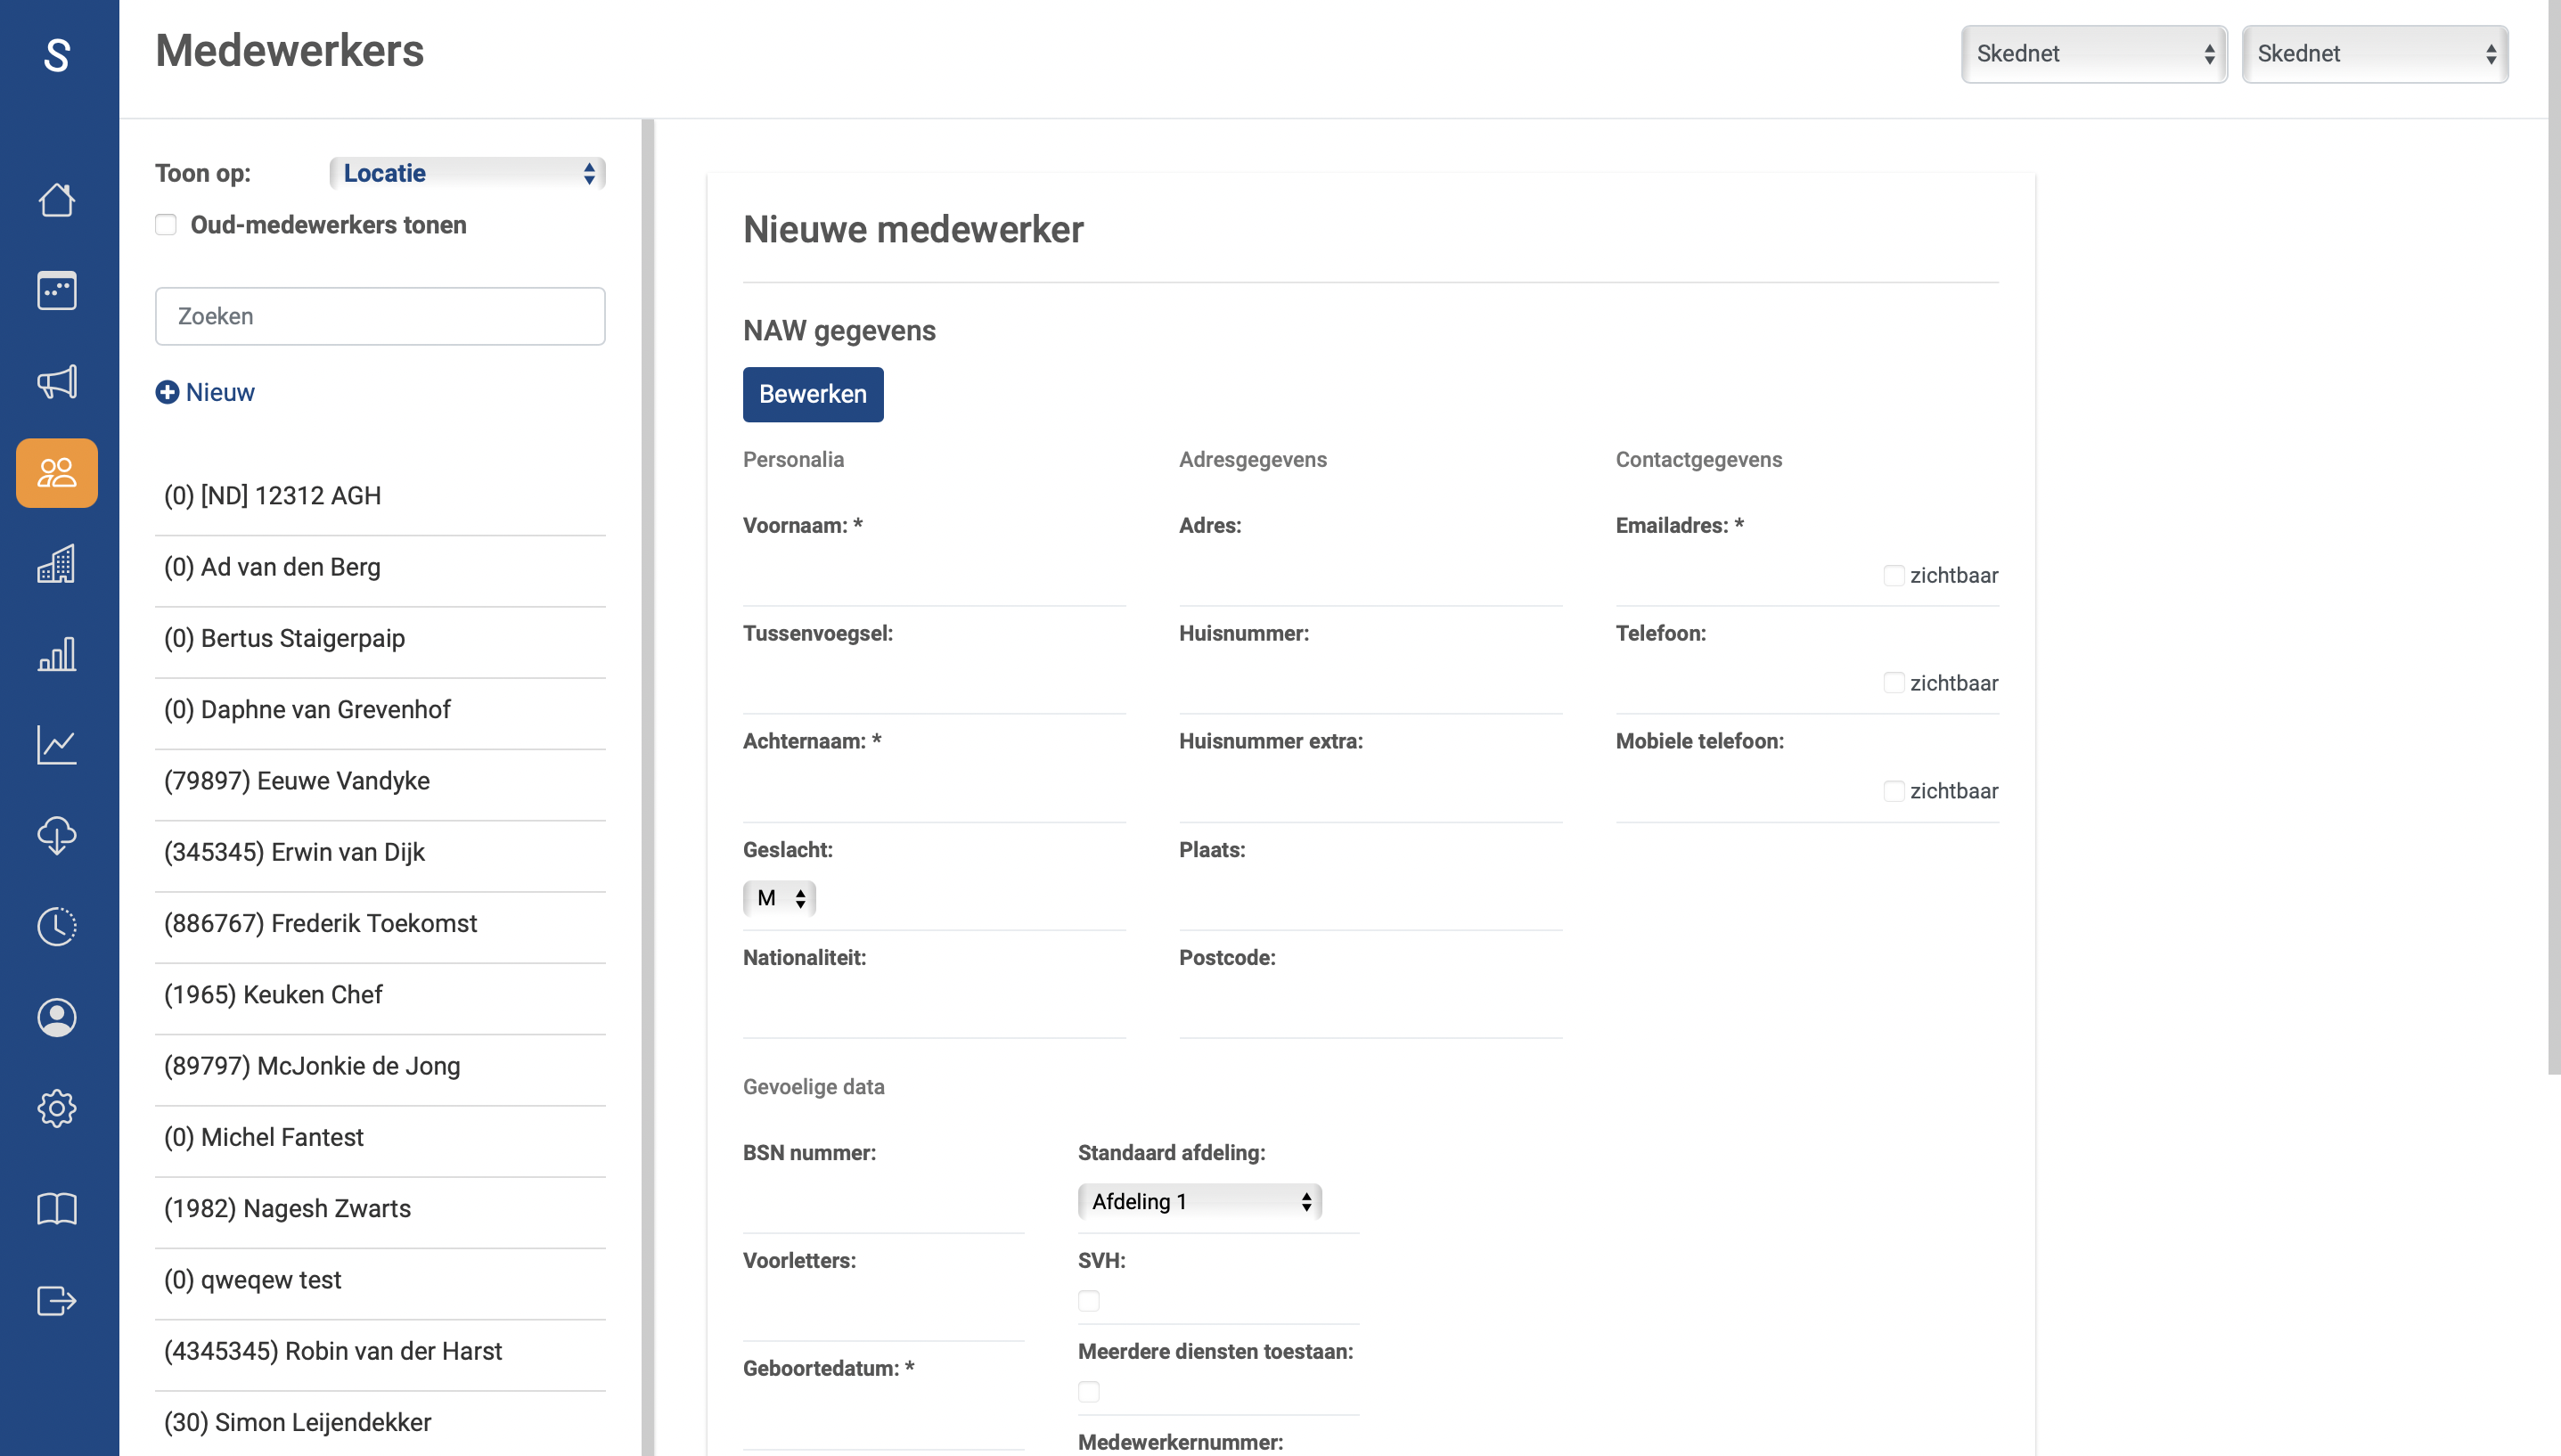Enable Oud-medewerkers tonen checkbox
This screenshot has height=1456, width=2561.
click(x=166, y=225)
